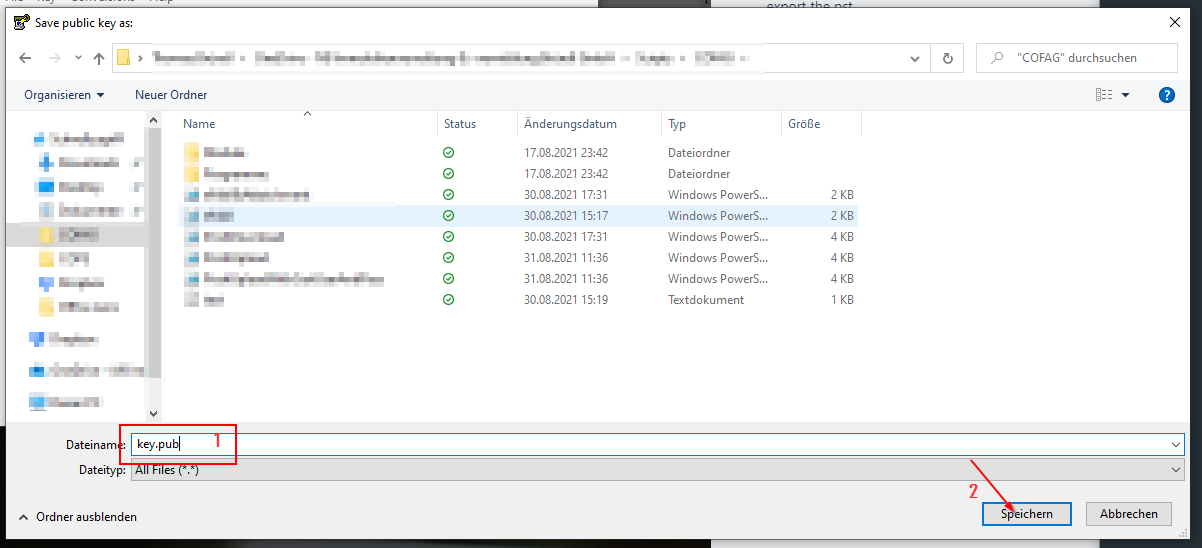Screen dimensions: 1202x548
Task: Click the search magnifier icon
Action: [x=996, y=58]
